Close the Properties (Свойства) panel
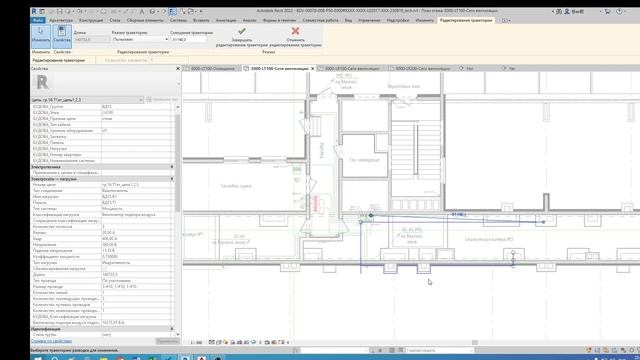Viewport: 640px width, 360px height. pos(178,69)
